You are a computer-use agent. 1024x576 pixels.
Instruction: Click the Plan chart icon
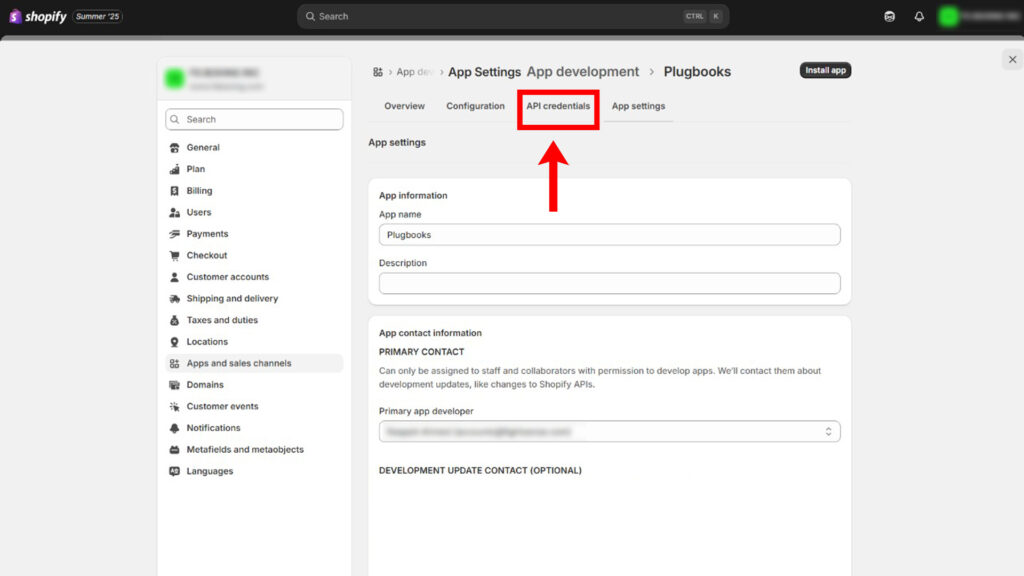pos(174,169)
